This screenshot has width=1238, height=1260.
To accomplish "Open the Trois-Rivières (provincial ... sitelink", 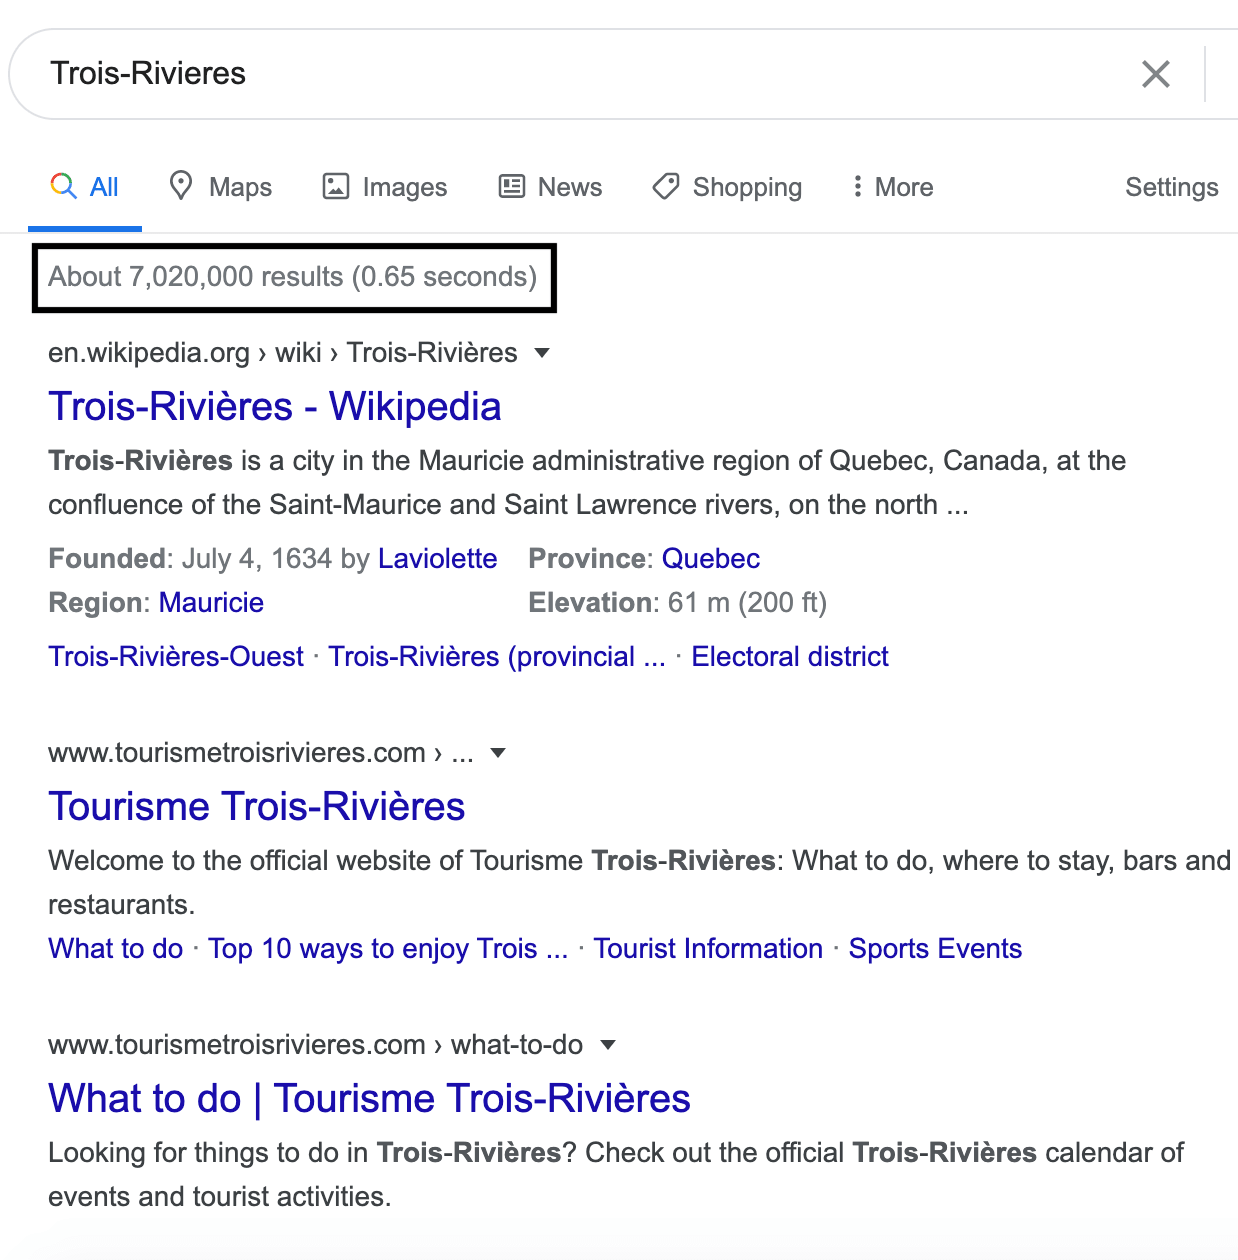I will (x=497, y=656).
